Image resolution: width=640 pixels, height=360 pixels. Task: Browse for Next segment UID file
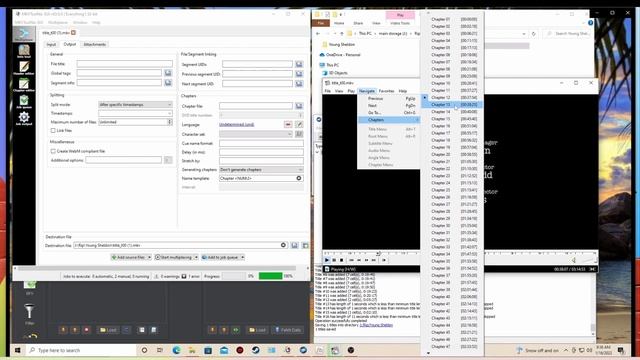pyautogui.click(x=299, y=84)
